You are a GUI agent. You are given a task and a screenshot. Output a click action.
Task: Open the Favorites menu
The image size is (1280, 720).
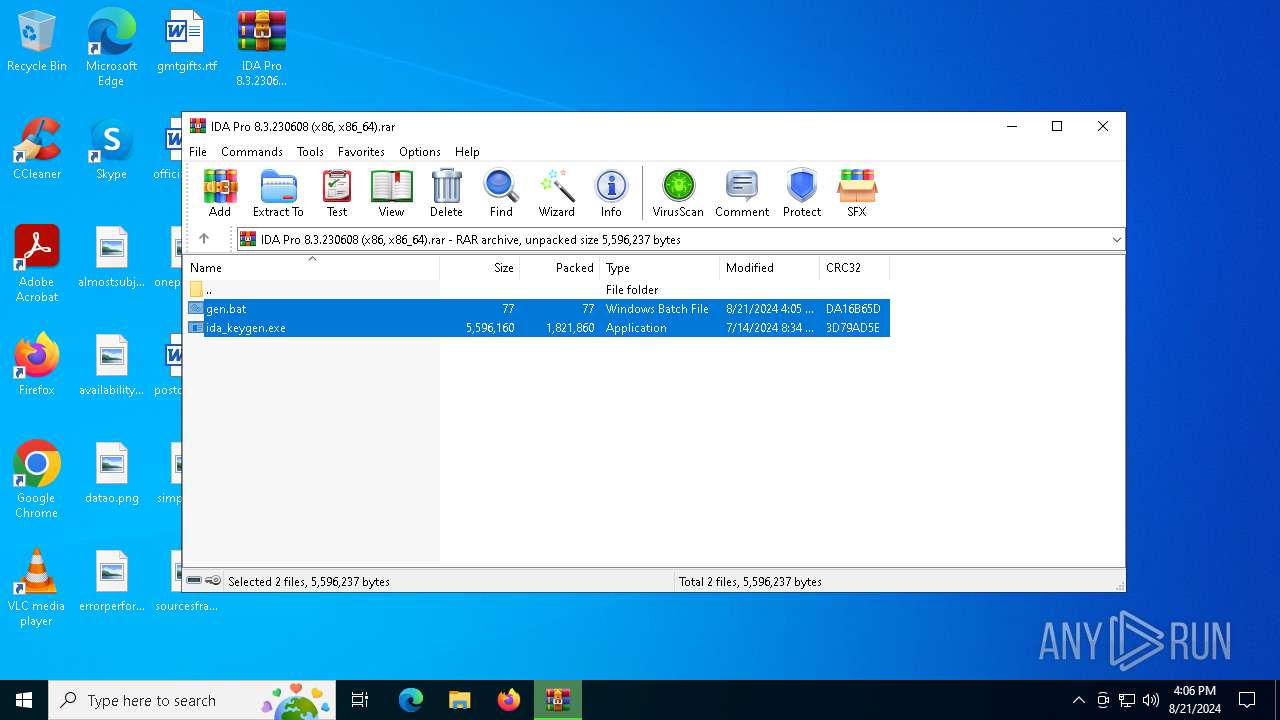(x=361, y=152)
